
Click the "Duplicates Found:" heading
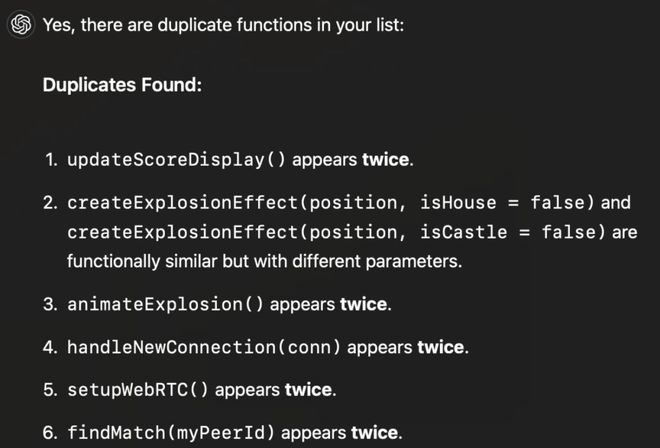(122, 85)
